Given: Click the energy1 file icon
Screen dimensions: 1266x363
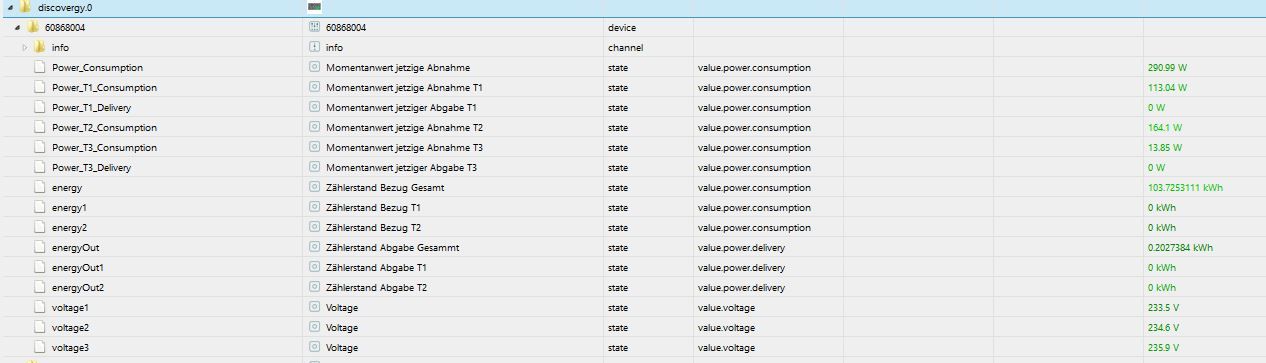Looking at the screenshot, I should click(39, 207).
